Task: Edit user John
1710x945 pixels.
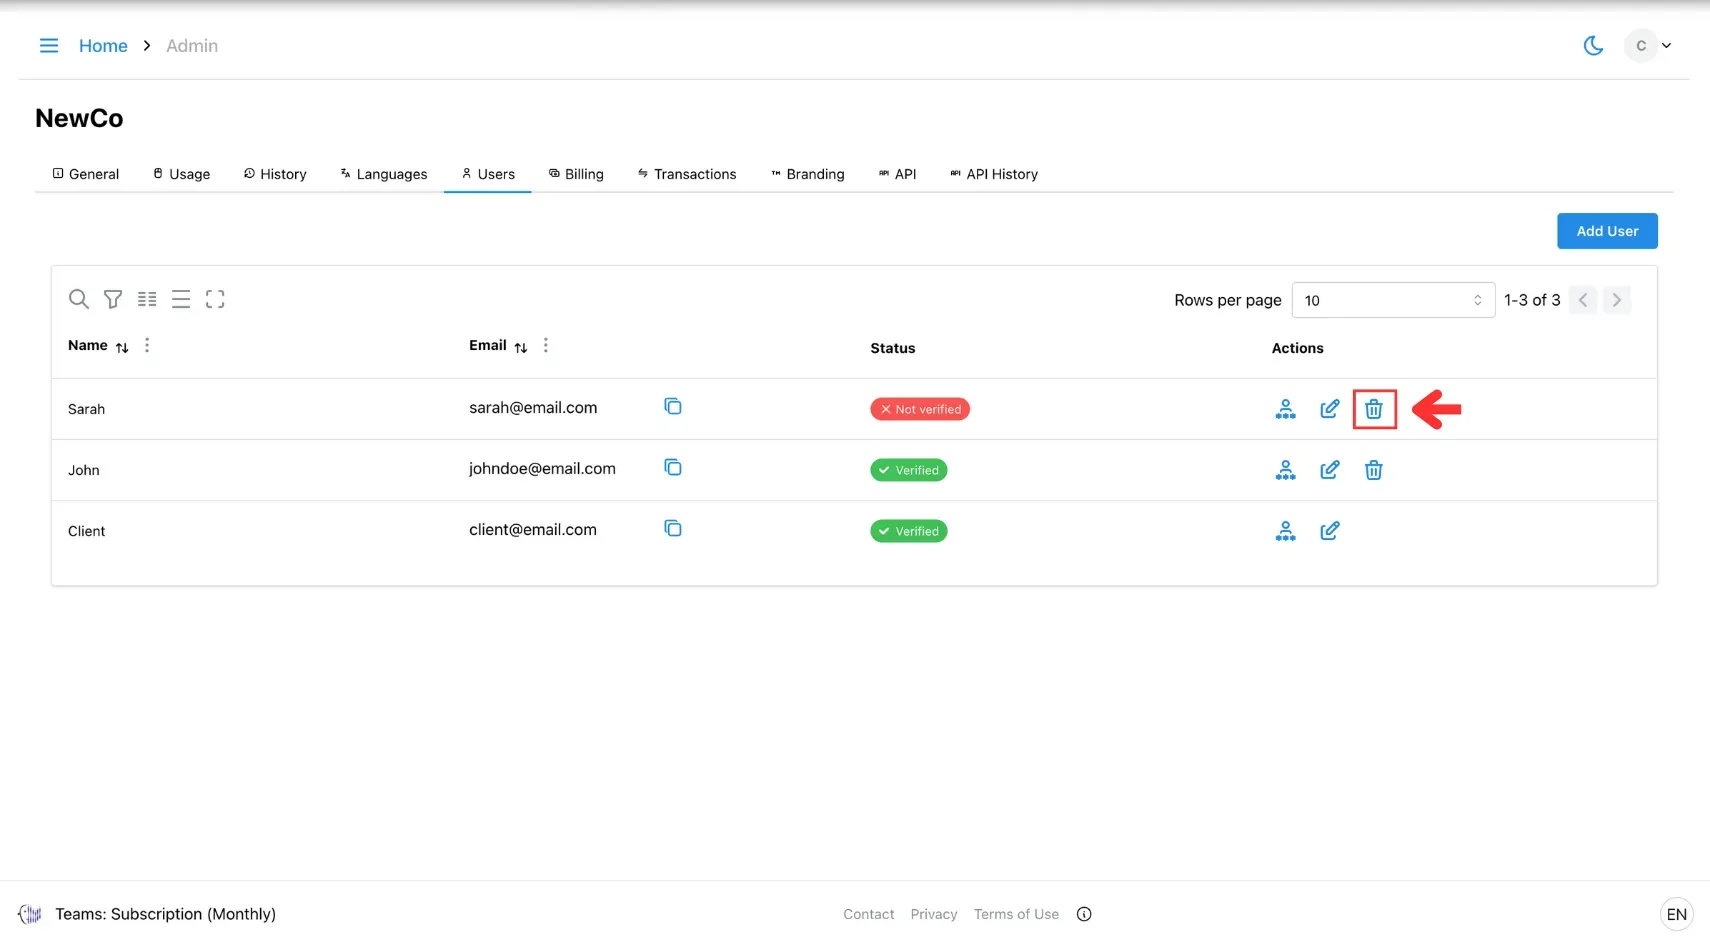Action: coord(1330,470)
